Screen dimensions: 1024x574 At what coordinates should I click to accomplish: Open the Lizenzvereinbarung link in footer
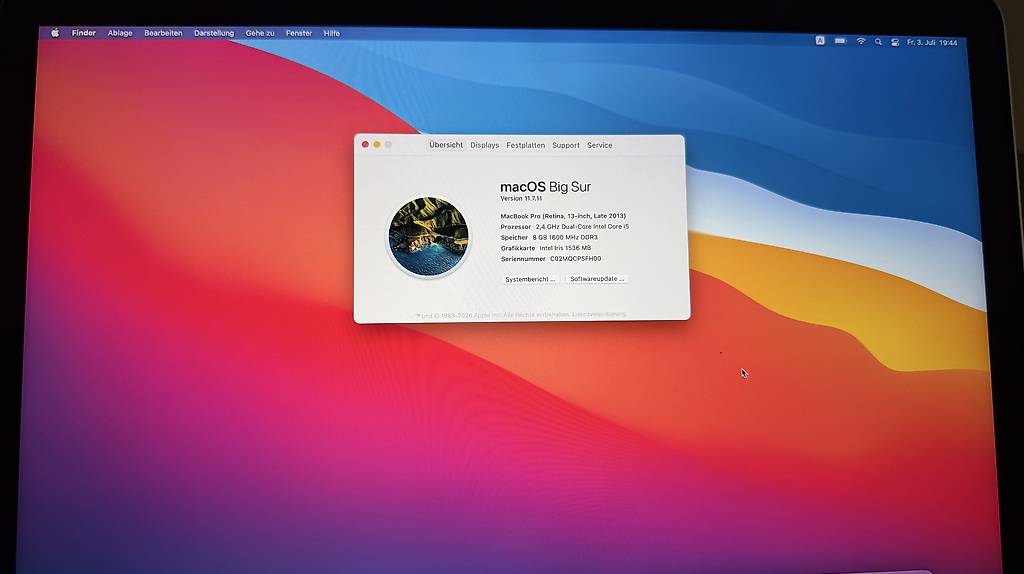tap(599, 314)
